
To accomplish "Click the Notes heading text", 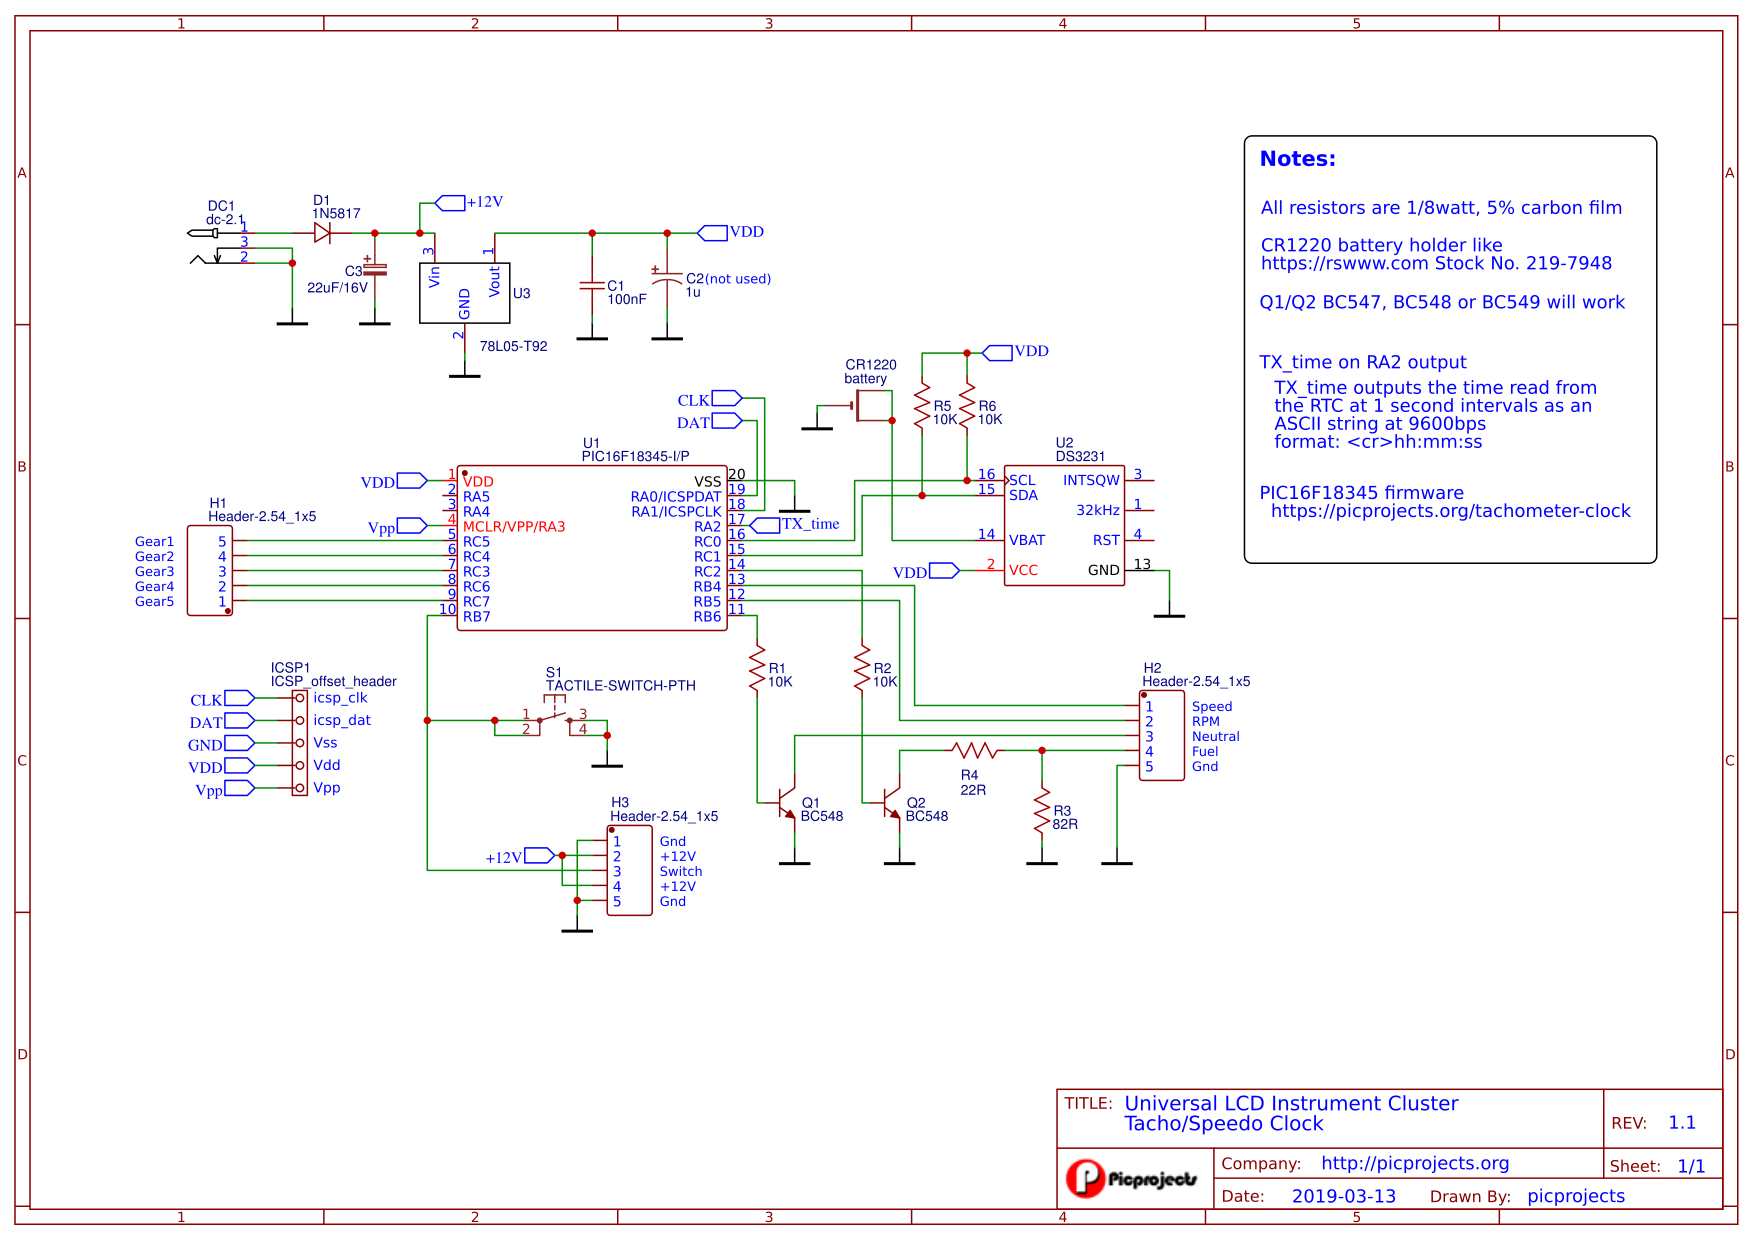I will 1297,159.
